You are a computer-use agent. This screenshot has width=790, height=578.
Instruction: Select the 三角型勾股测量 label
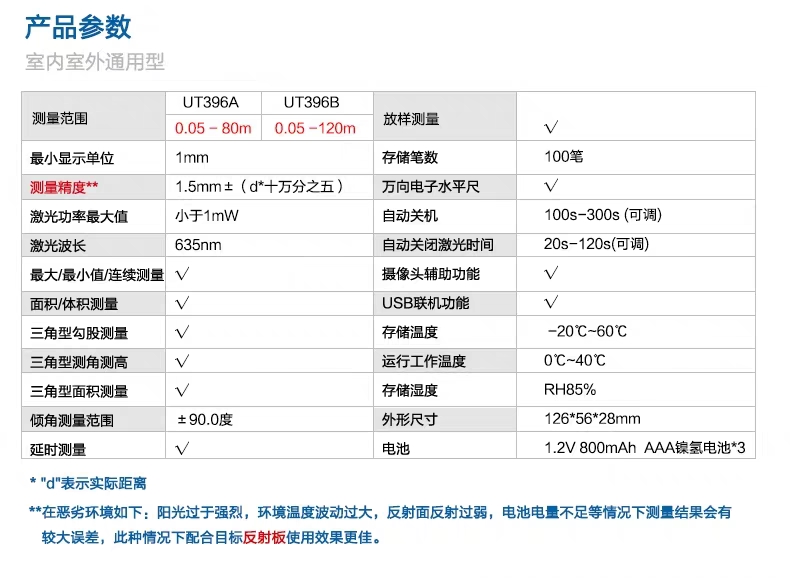pos(79,333)
